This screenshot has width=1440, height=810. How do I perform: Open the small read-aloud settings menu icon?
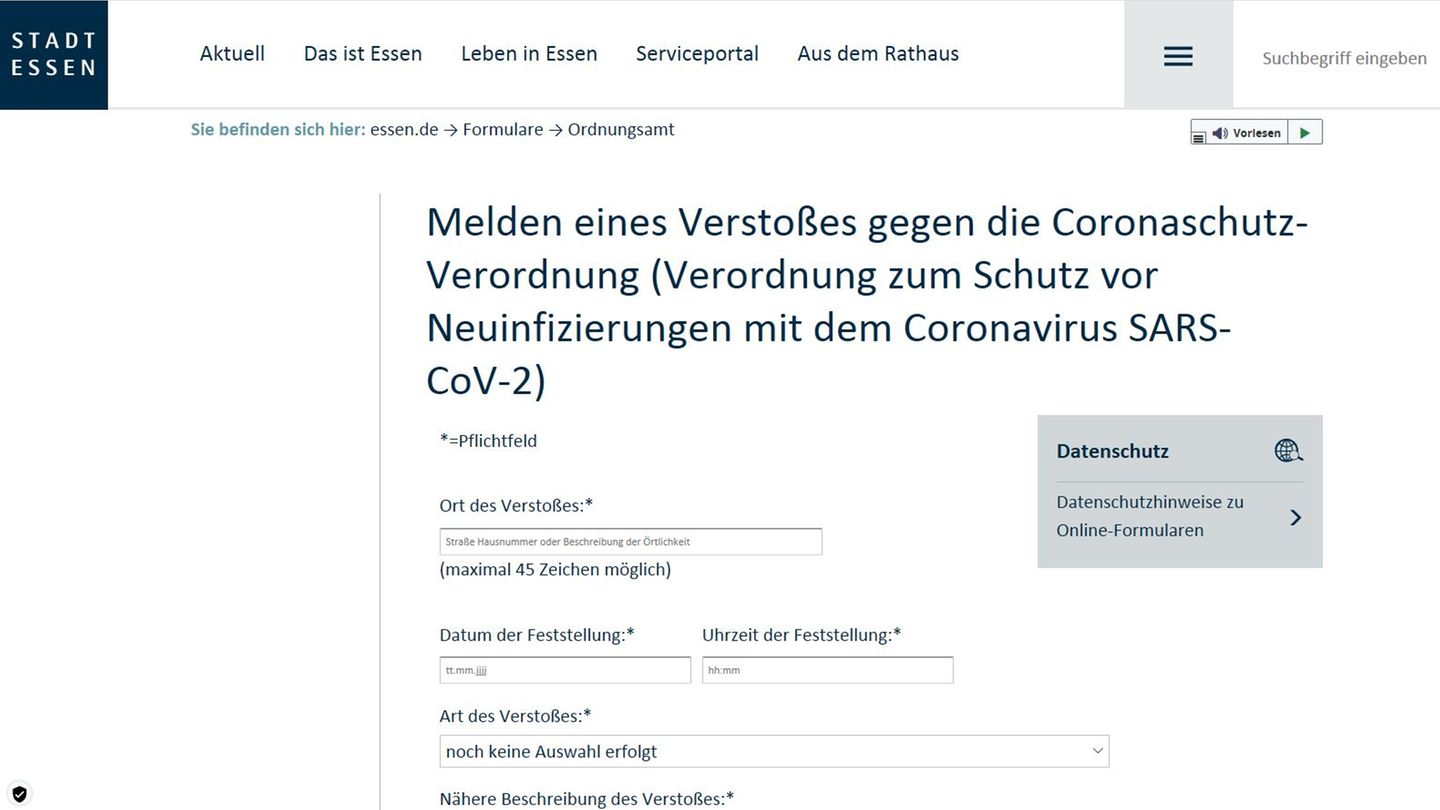point(1199,137)
